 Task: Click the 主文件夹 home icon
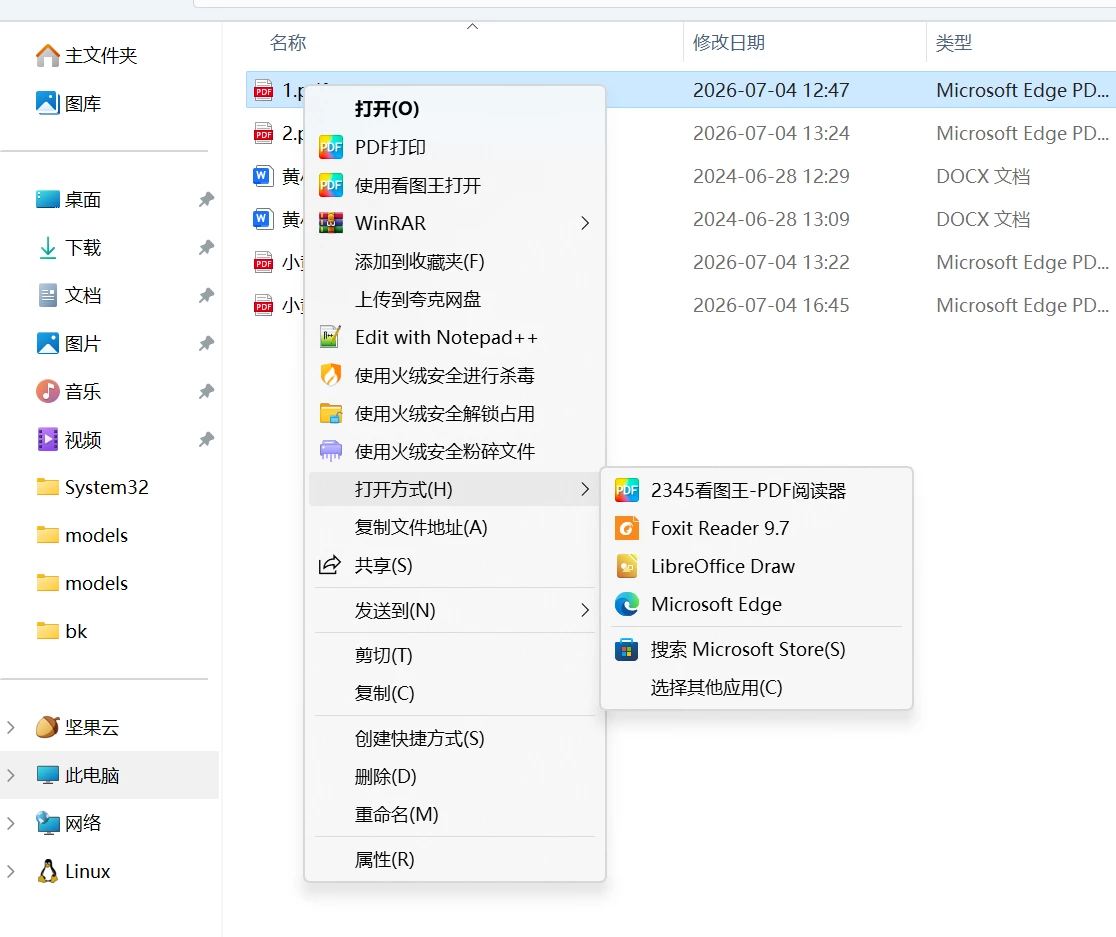coord(48,55)
